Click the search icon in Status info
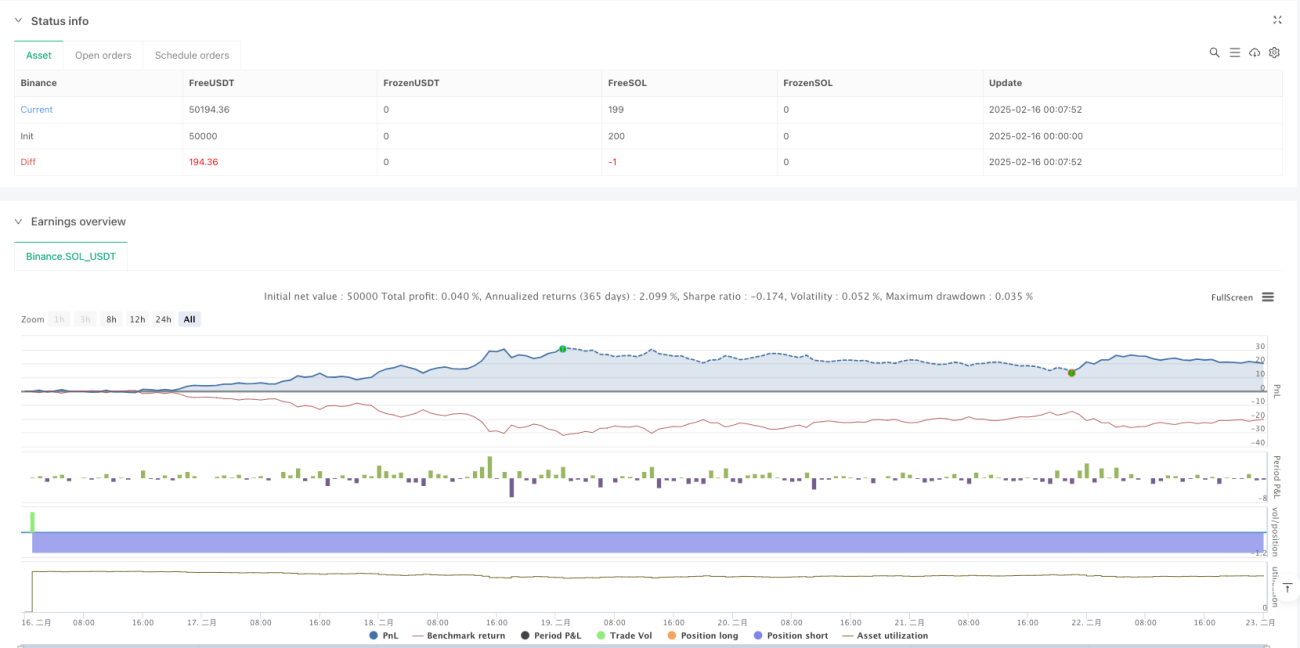Screen dimensions: 1300x648 coord(1214,53)
